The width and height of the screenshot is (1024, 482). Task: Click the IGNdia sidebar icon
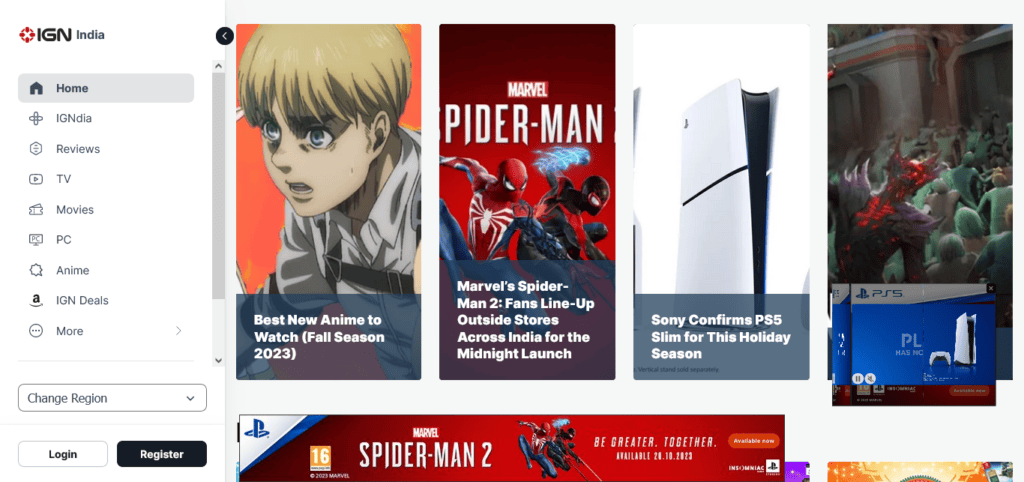click(x=36, y=118)
